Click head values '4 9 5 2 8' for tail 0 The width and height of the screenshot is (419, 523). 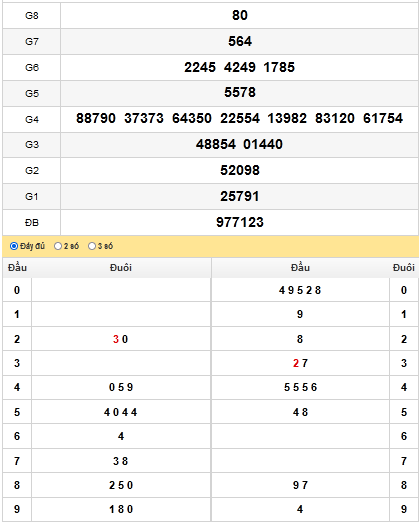[x=300, y=290]
